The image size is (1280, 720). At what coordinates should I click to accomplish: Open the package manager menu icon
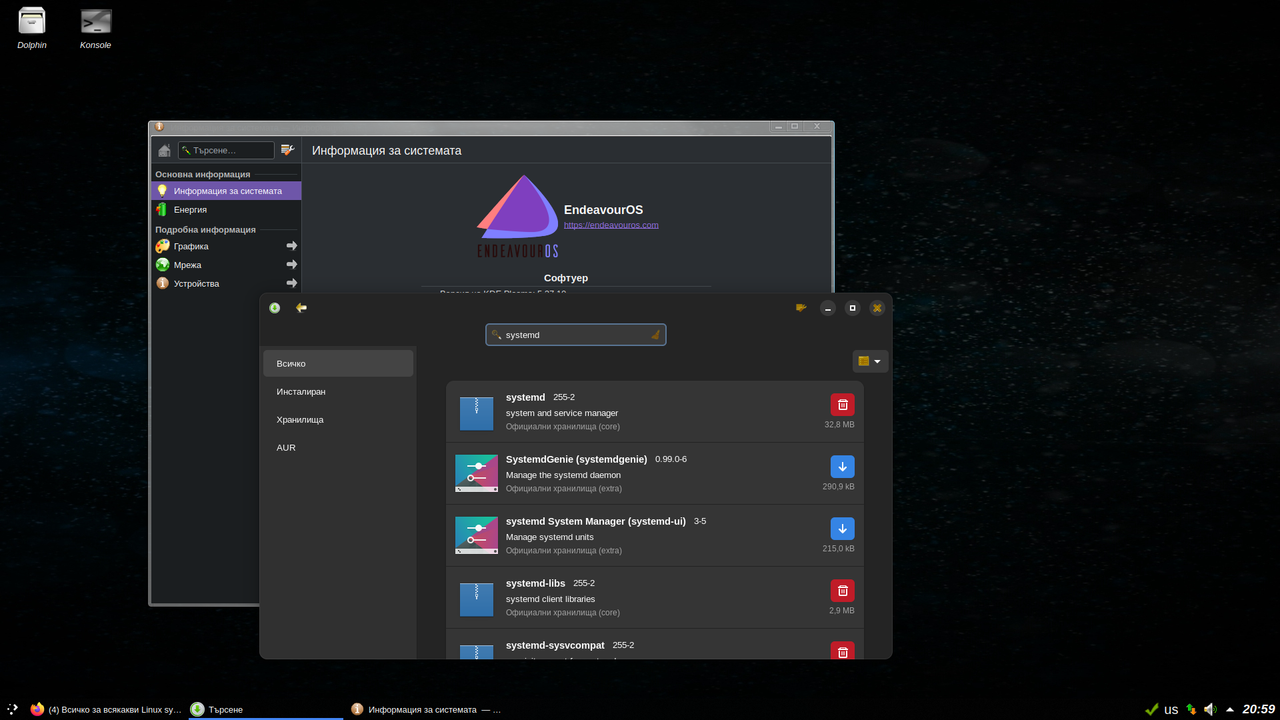801,308
